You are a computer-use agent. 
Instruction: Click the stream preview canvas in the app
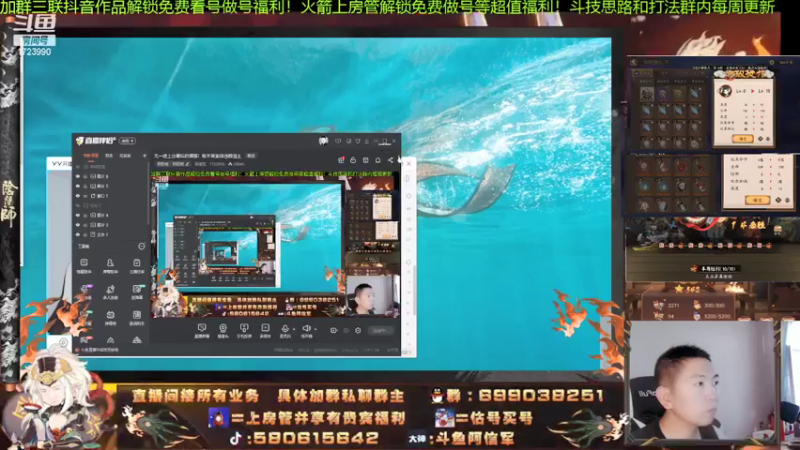(x=274, y=243)
